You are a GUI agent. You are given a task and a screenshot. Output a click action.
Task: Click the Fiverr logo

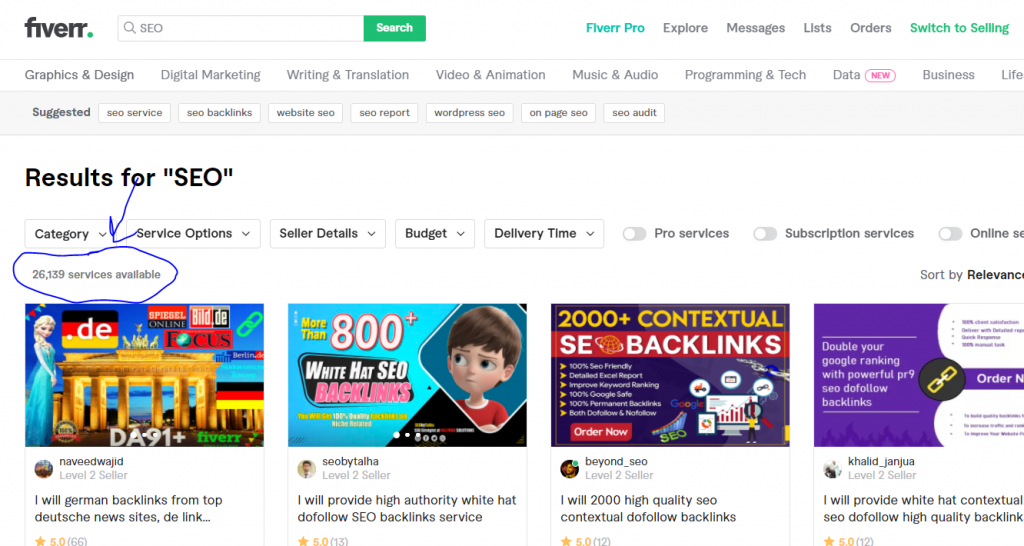[59, 27]
